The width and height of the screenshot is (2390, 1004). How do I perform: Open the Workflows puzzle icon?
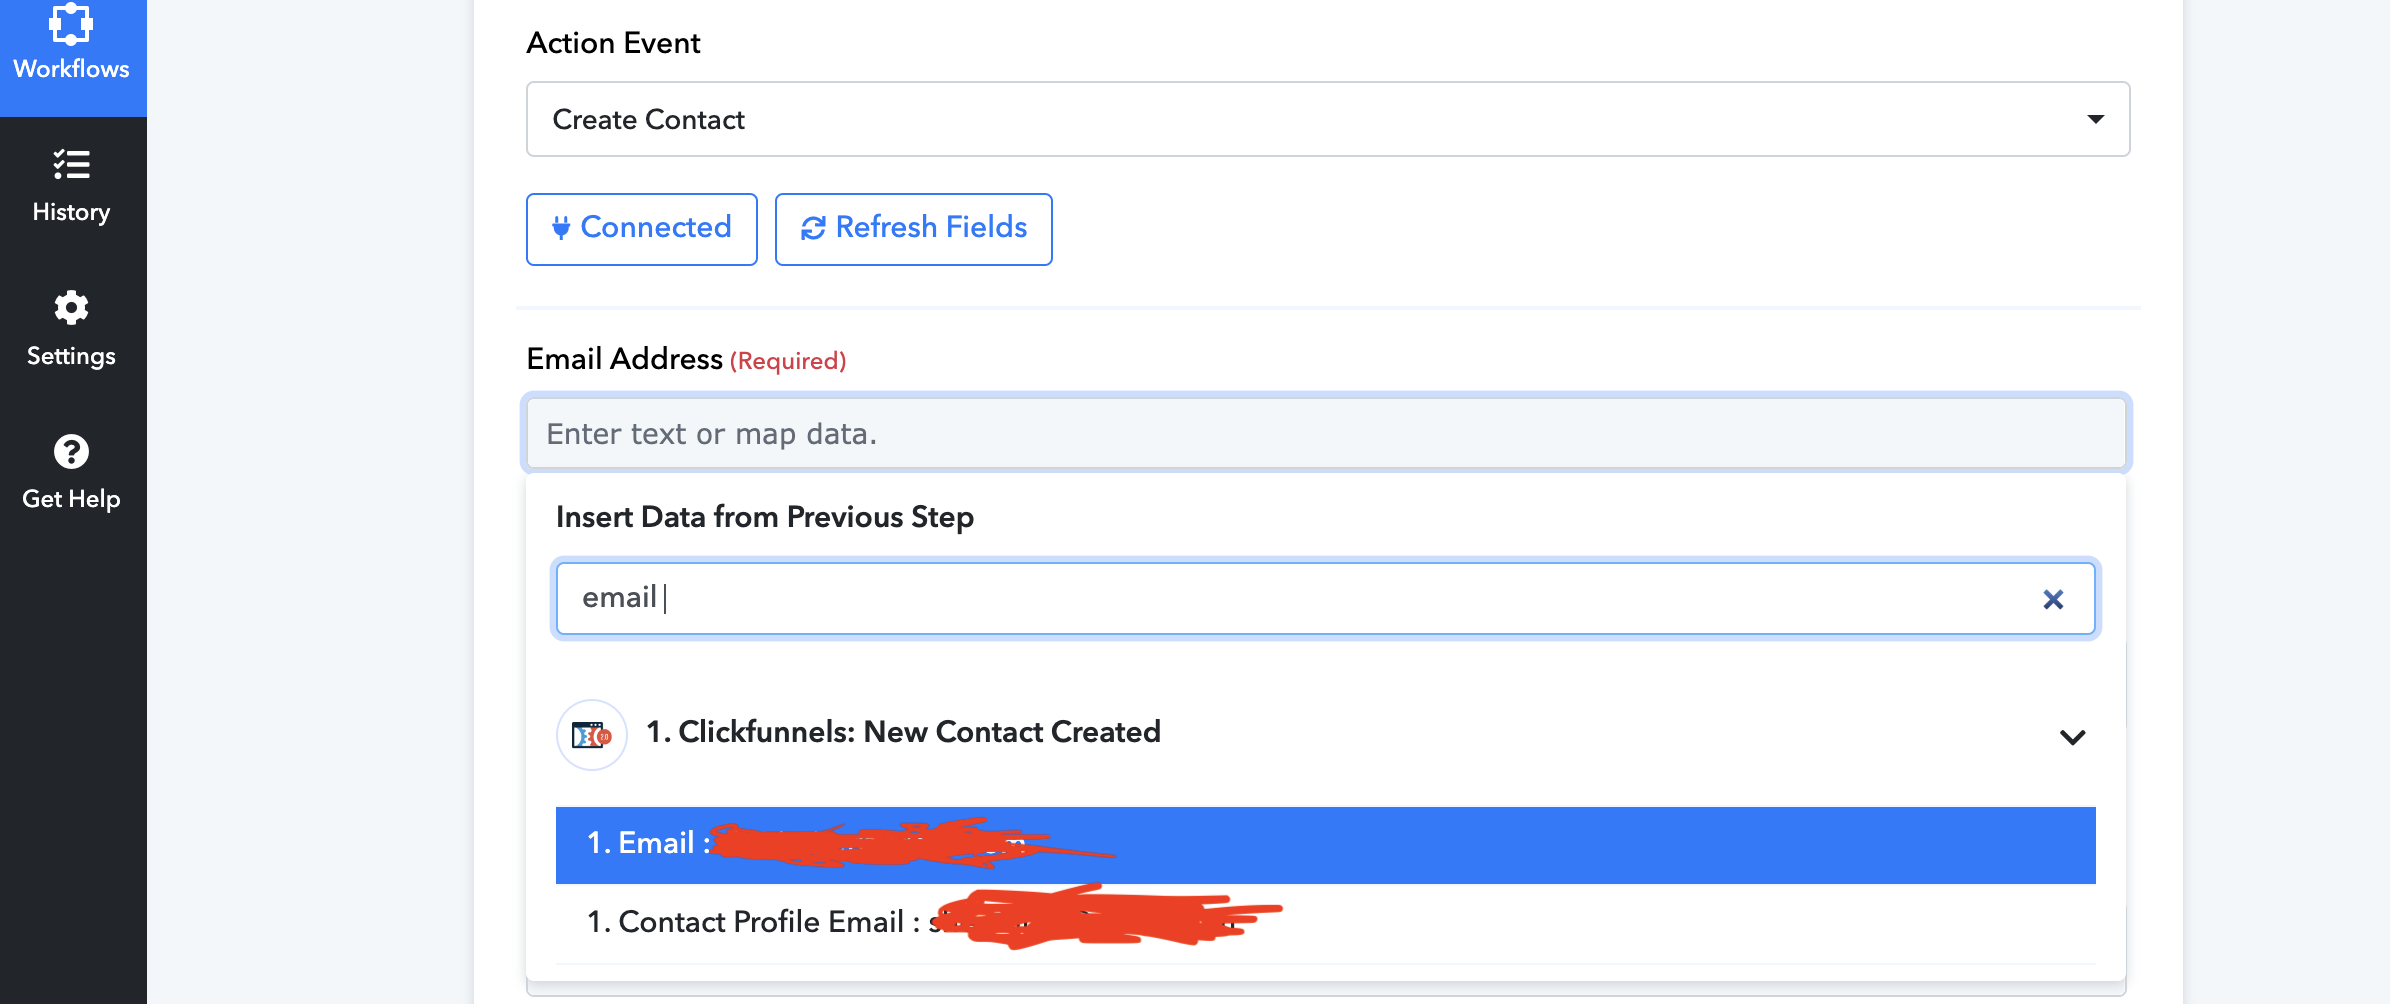click(x=71, y=22)
